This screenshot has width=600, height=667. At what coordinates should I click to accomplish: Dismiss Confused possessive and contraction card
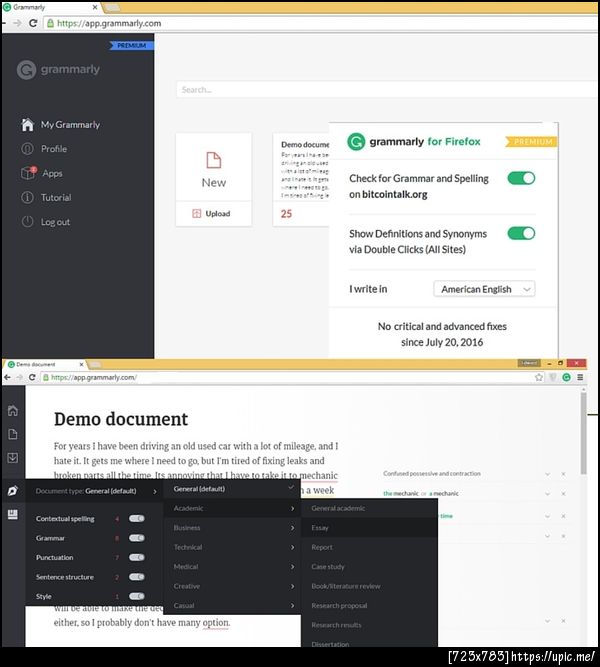click(x=563, y=474)
